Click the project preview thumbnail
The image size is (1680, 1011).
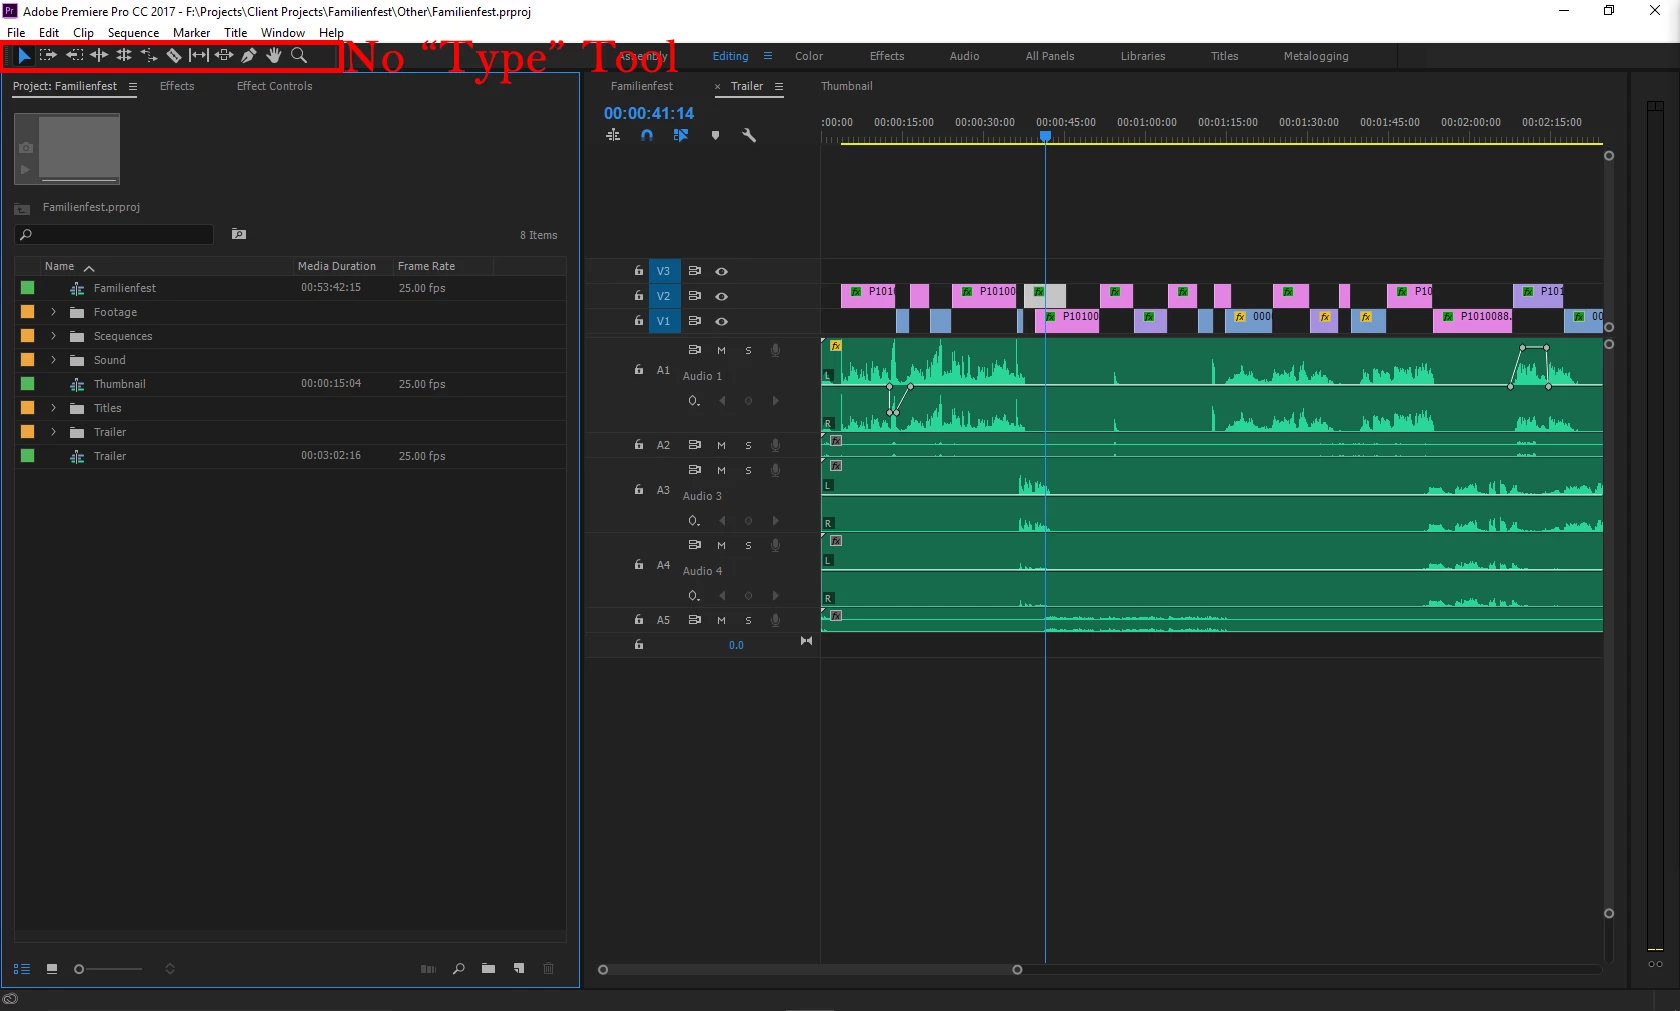tap(67, 149)
